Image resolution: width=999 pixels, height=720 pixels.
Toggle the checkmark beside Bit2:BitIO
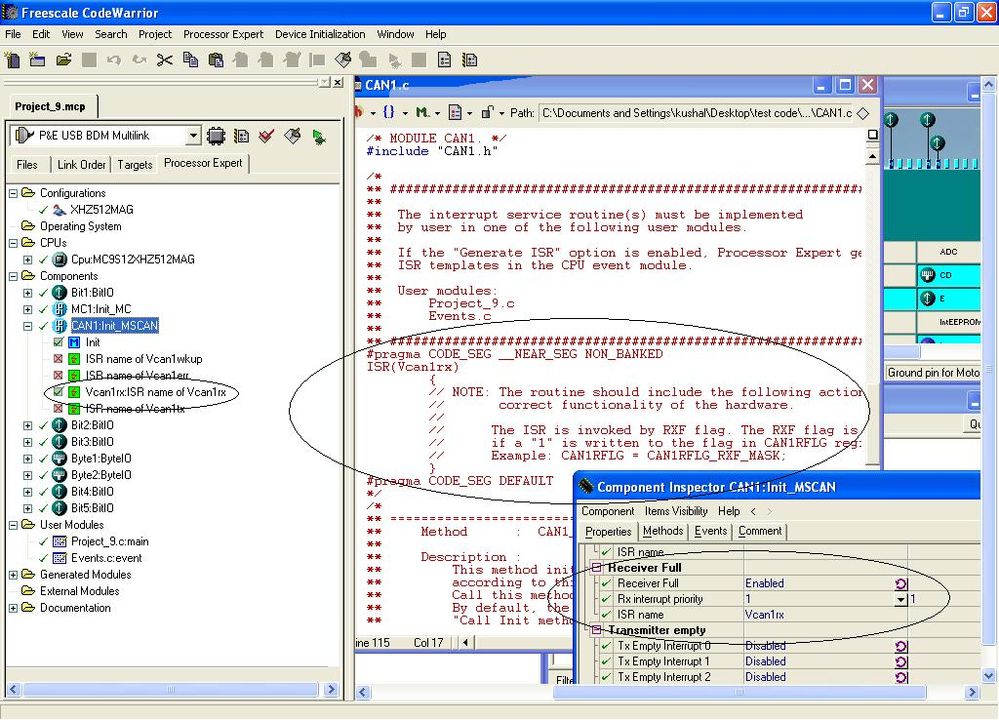[x=43, y=425]
